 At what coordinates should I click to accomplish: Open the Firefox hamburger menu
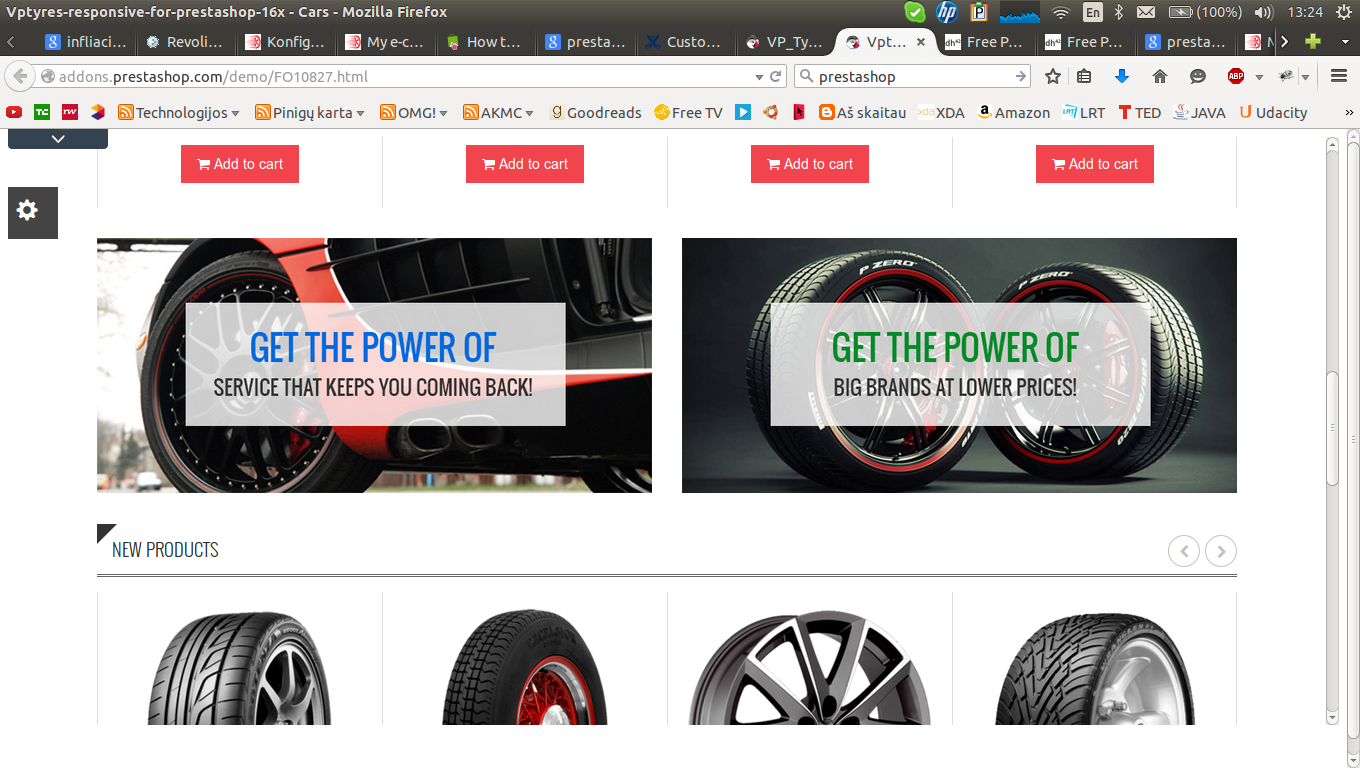click(1339, 76)
